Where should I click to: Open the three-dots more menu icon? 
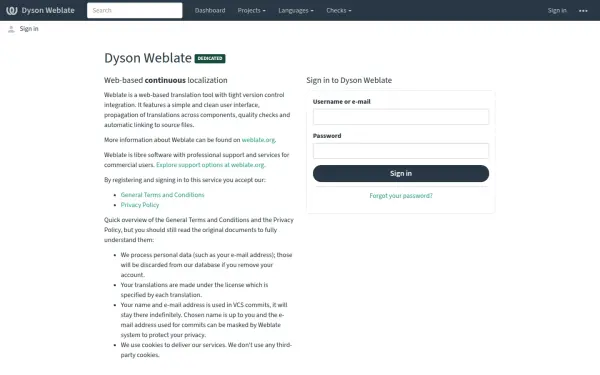pyautogui.click(x=583, y=11)
